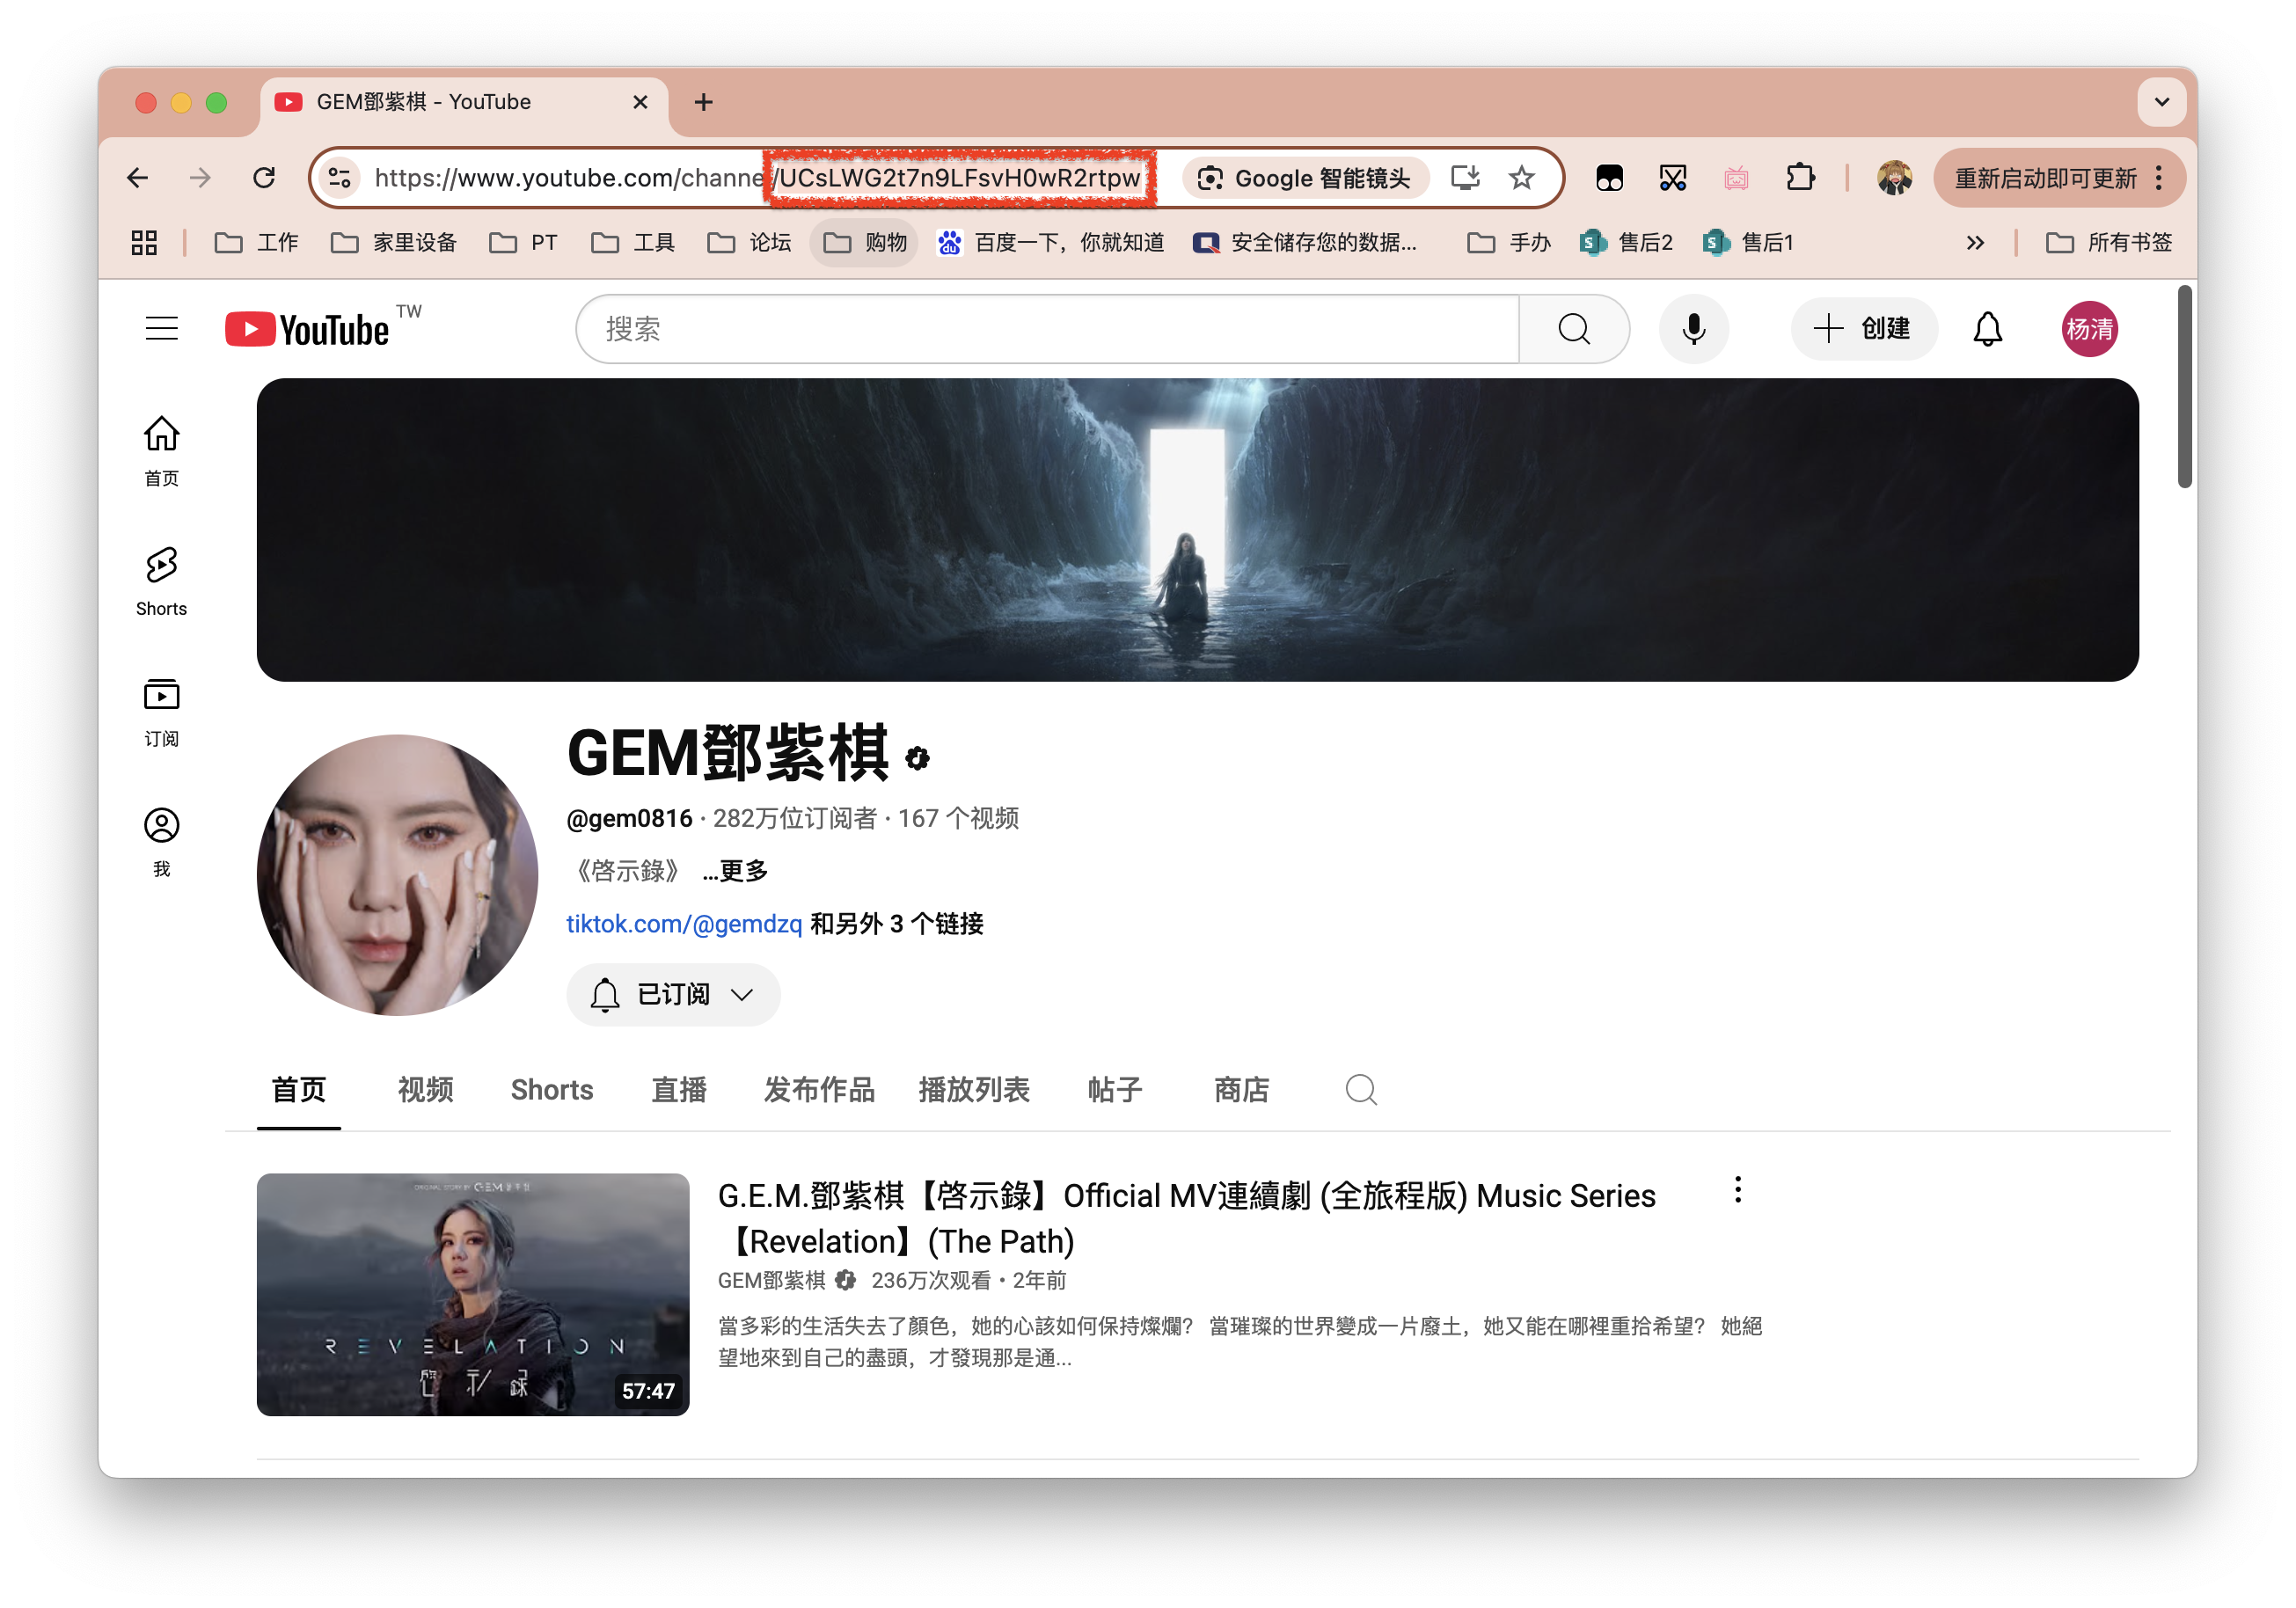This screenshot has height=1608, width=2296.
Task: Click the scissors screenshot extension icon
Action: click(x=1673, y=178)
